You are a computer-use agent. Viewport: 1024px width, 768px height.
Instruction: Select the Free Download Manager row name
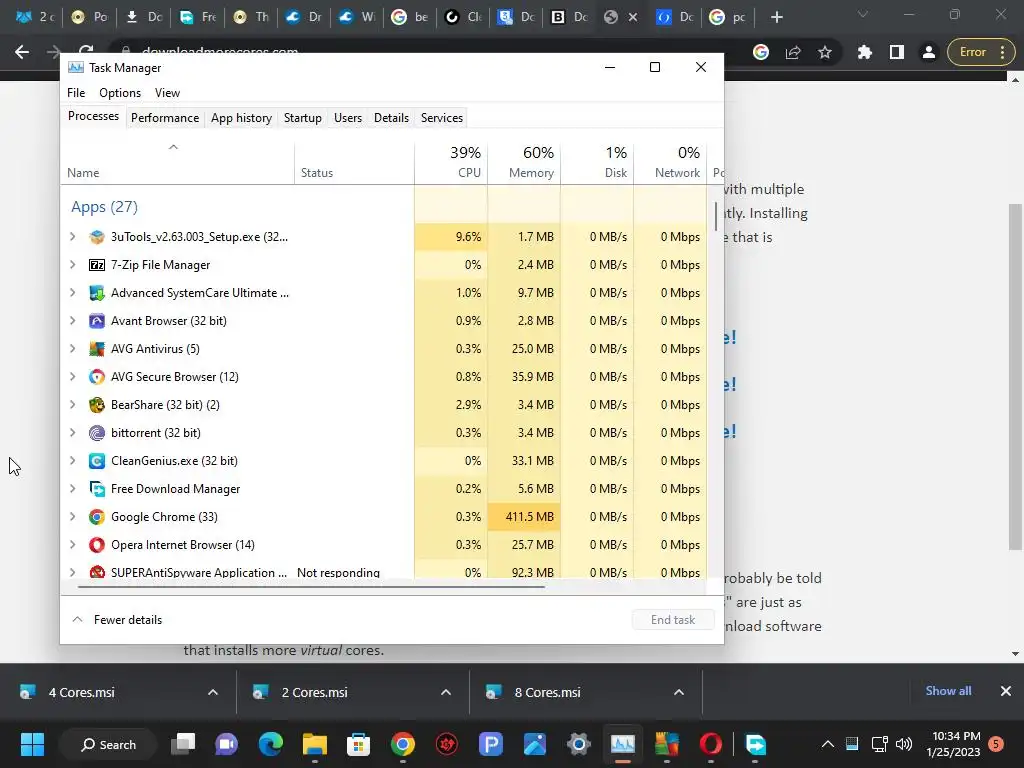tap(175, 489)
